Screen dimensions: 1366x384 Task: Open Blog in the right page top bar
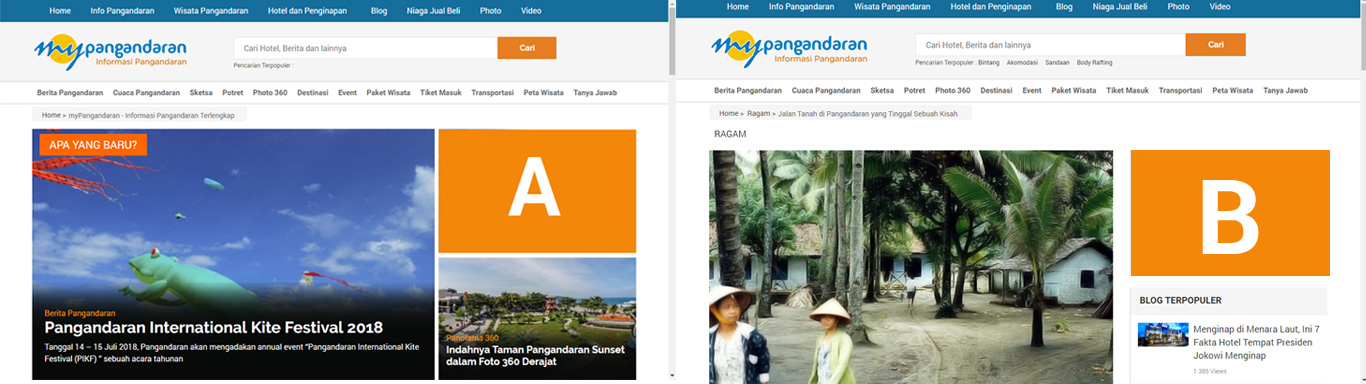point(1065,6)
